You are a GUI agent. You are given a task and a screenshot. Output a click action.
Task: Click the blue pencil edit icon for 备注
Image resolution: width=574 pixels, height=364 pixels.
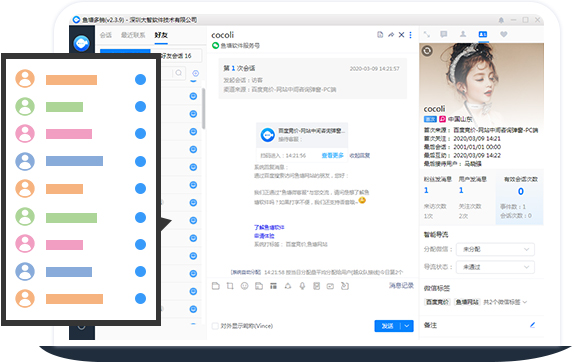(533, 325)
